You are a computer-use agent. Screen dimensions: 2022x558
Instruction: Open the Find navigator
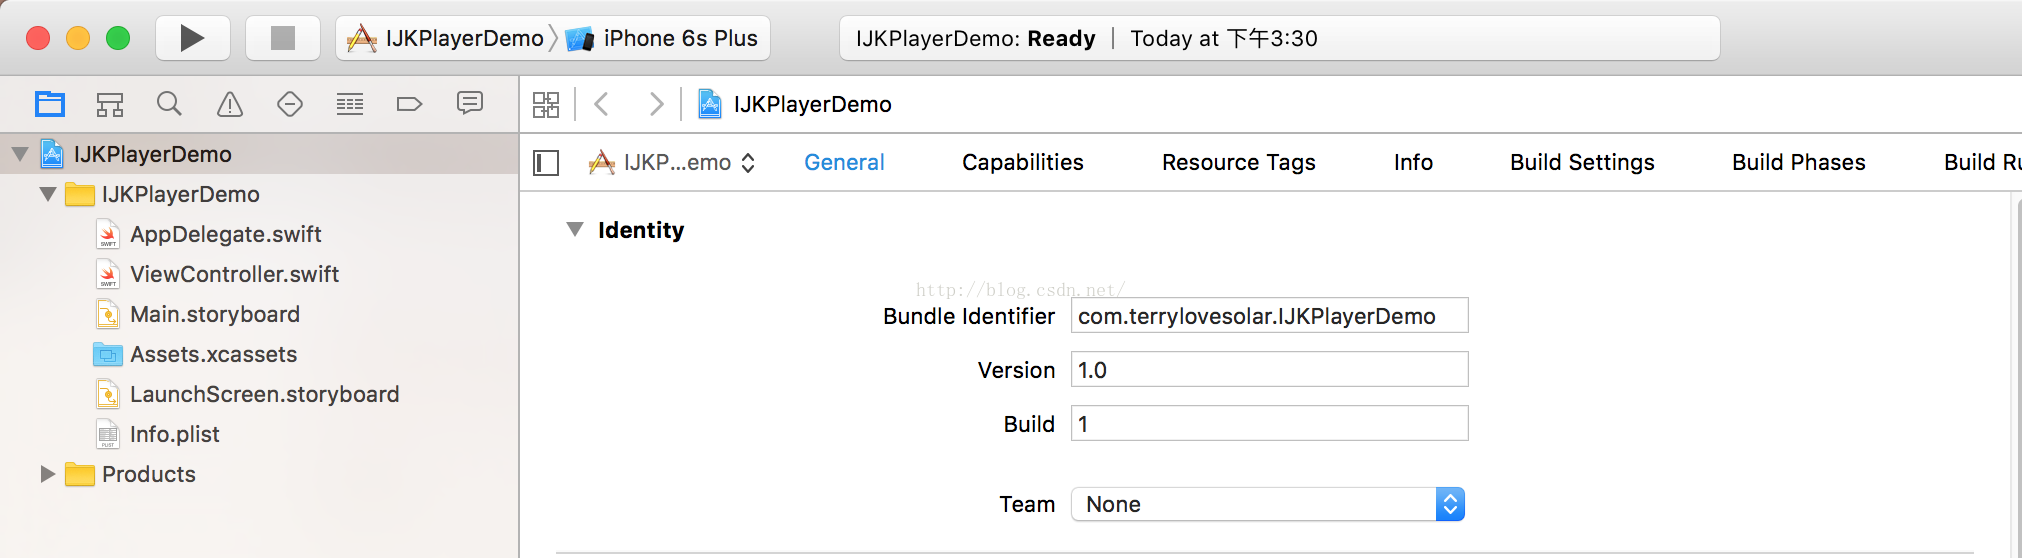(170, 104)
